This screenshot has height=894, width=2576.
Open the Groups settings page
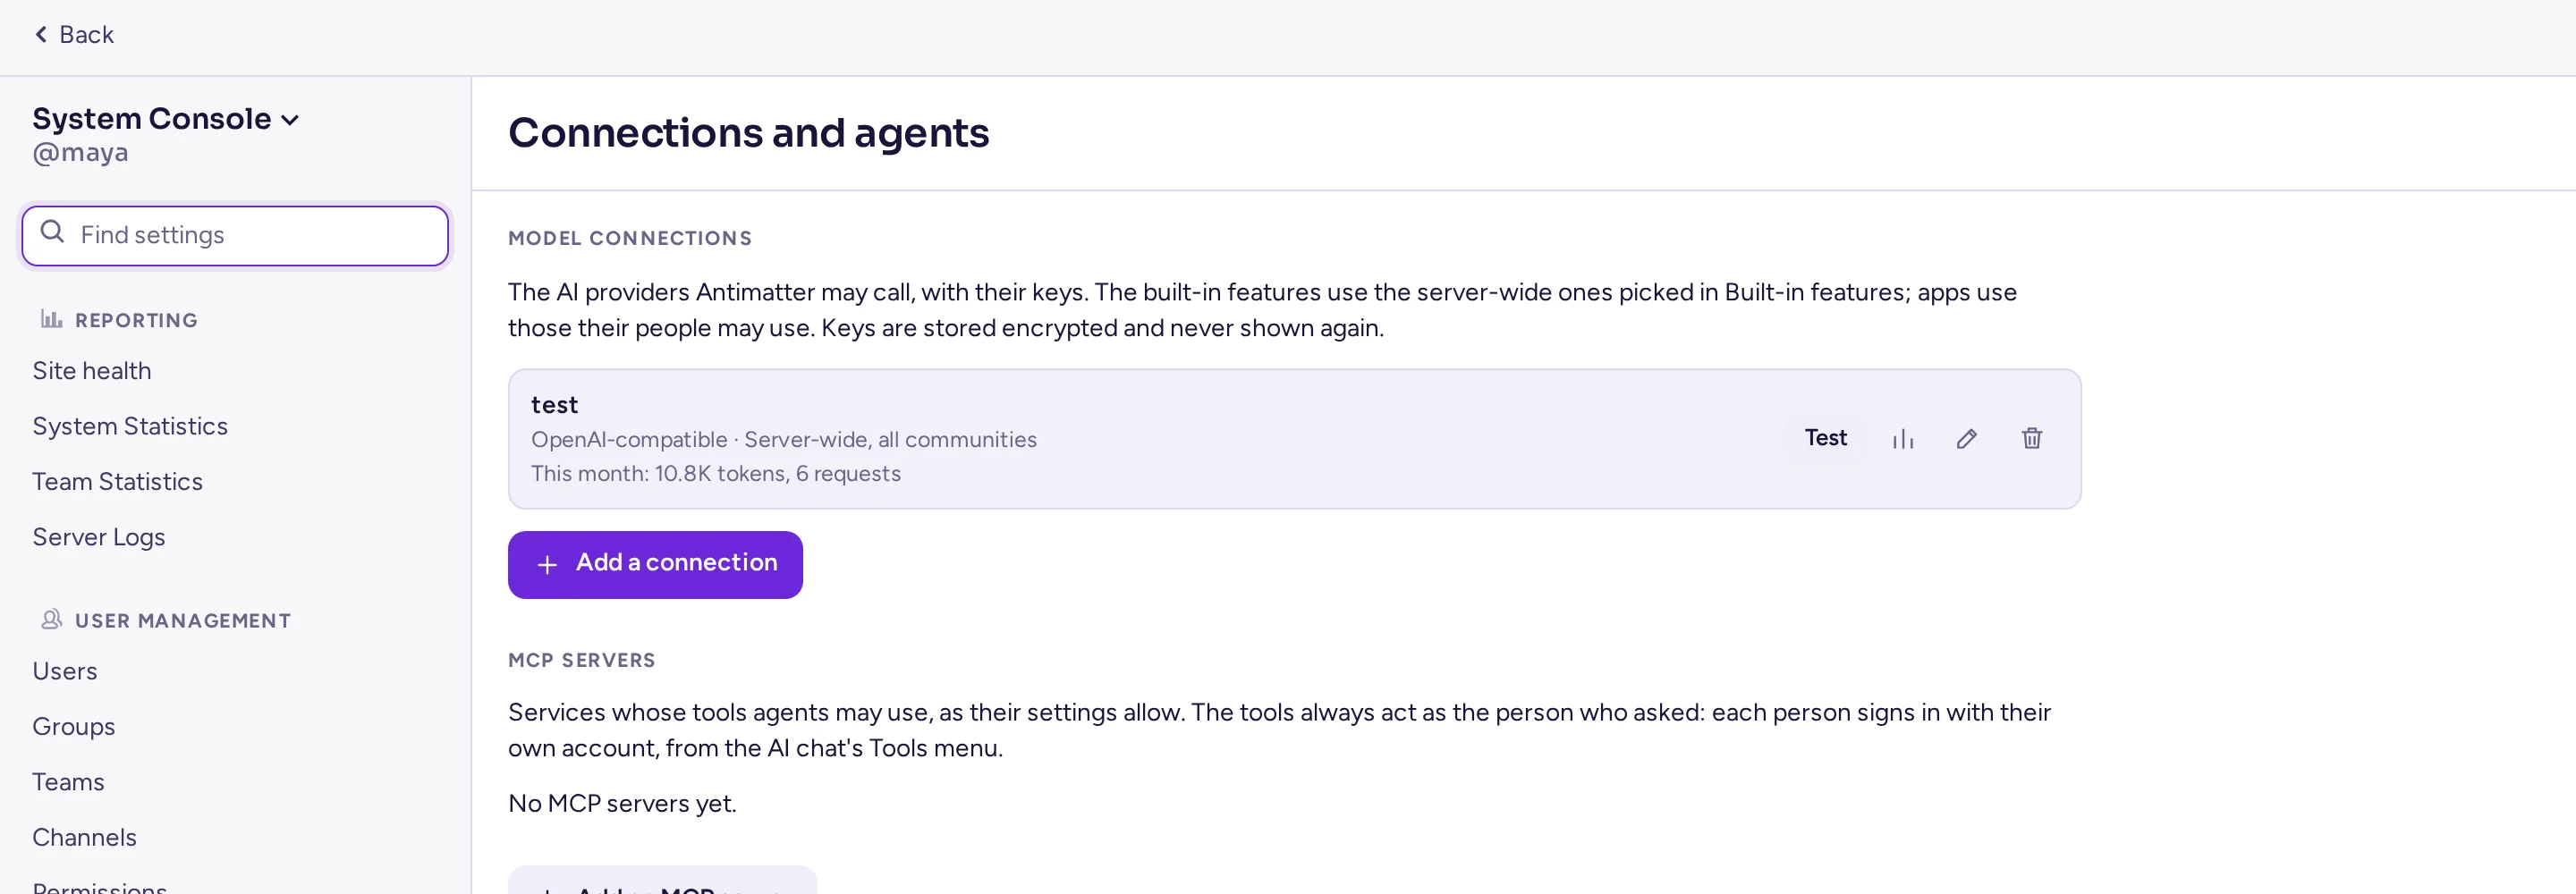74,727
